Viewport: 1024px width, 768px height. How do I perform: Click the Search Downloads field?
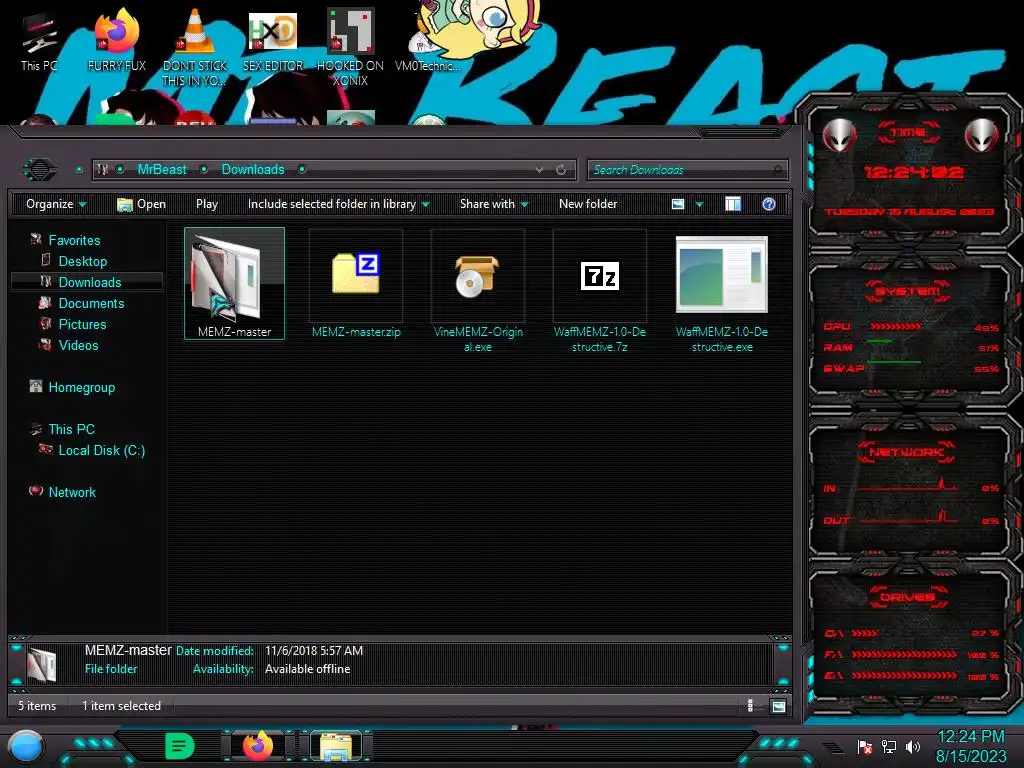coord(688,170)
